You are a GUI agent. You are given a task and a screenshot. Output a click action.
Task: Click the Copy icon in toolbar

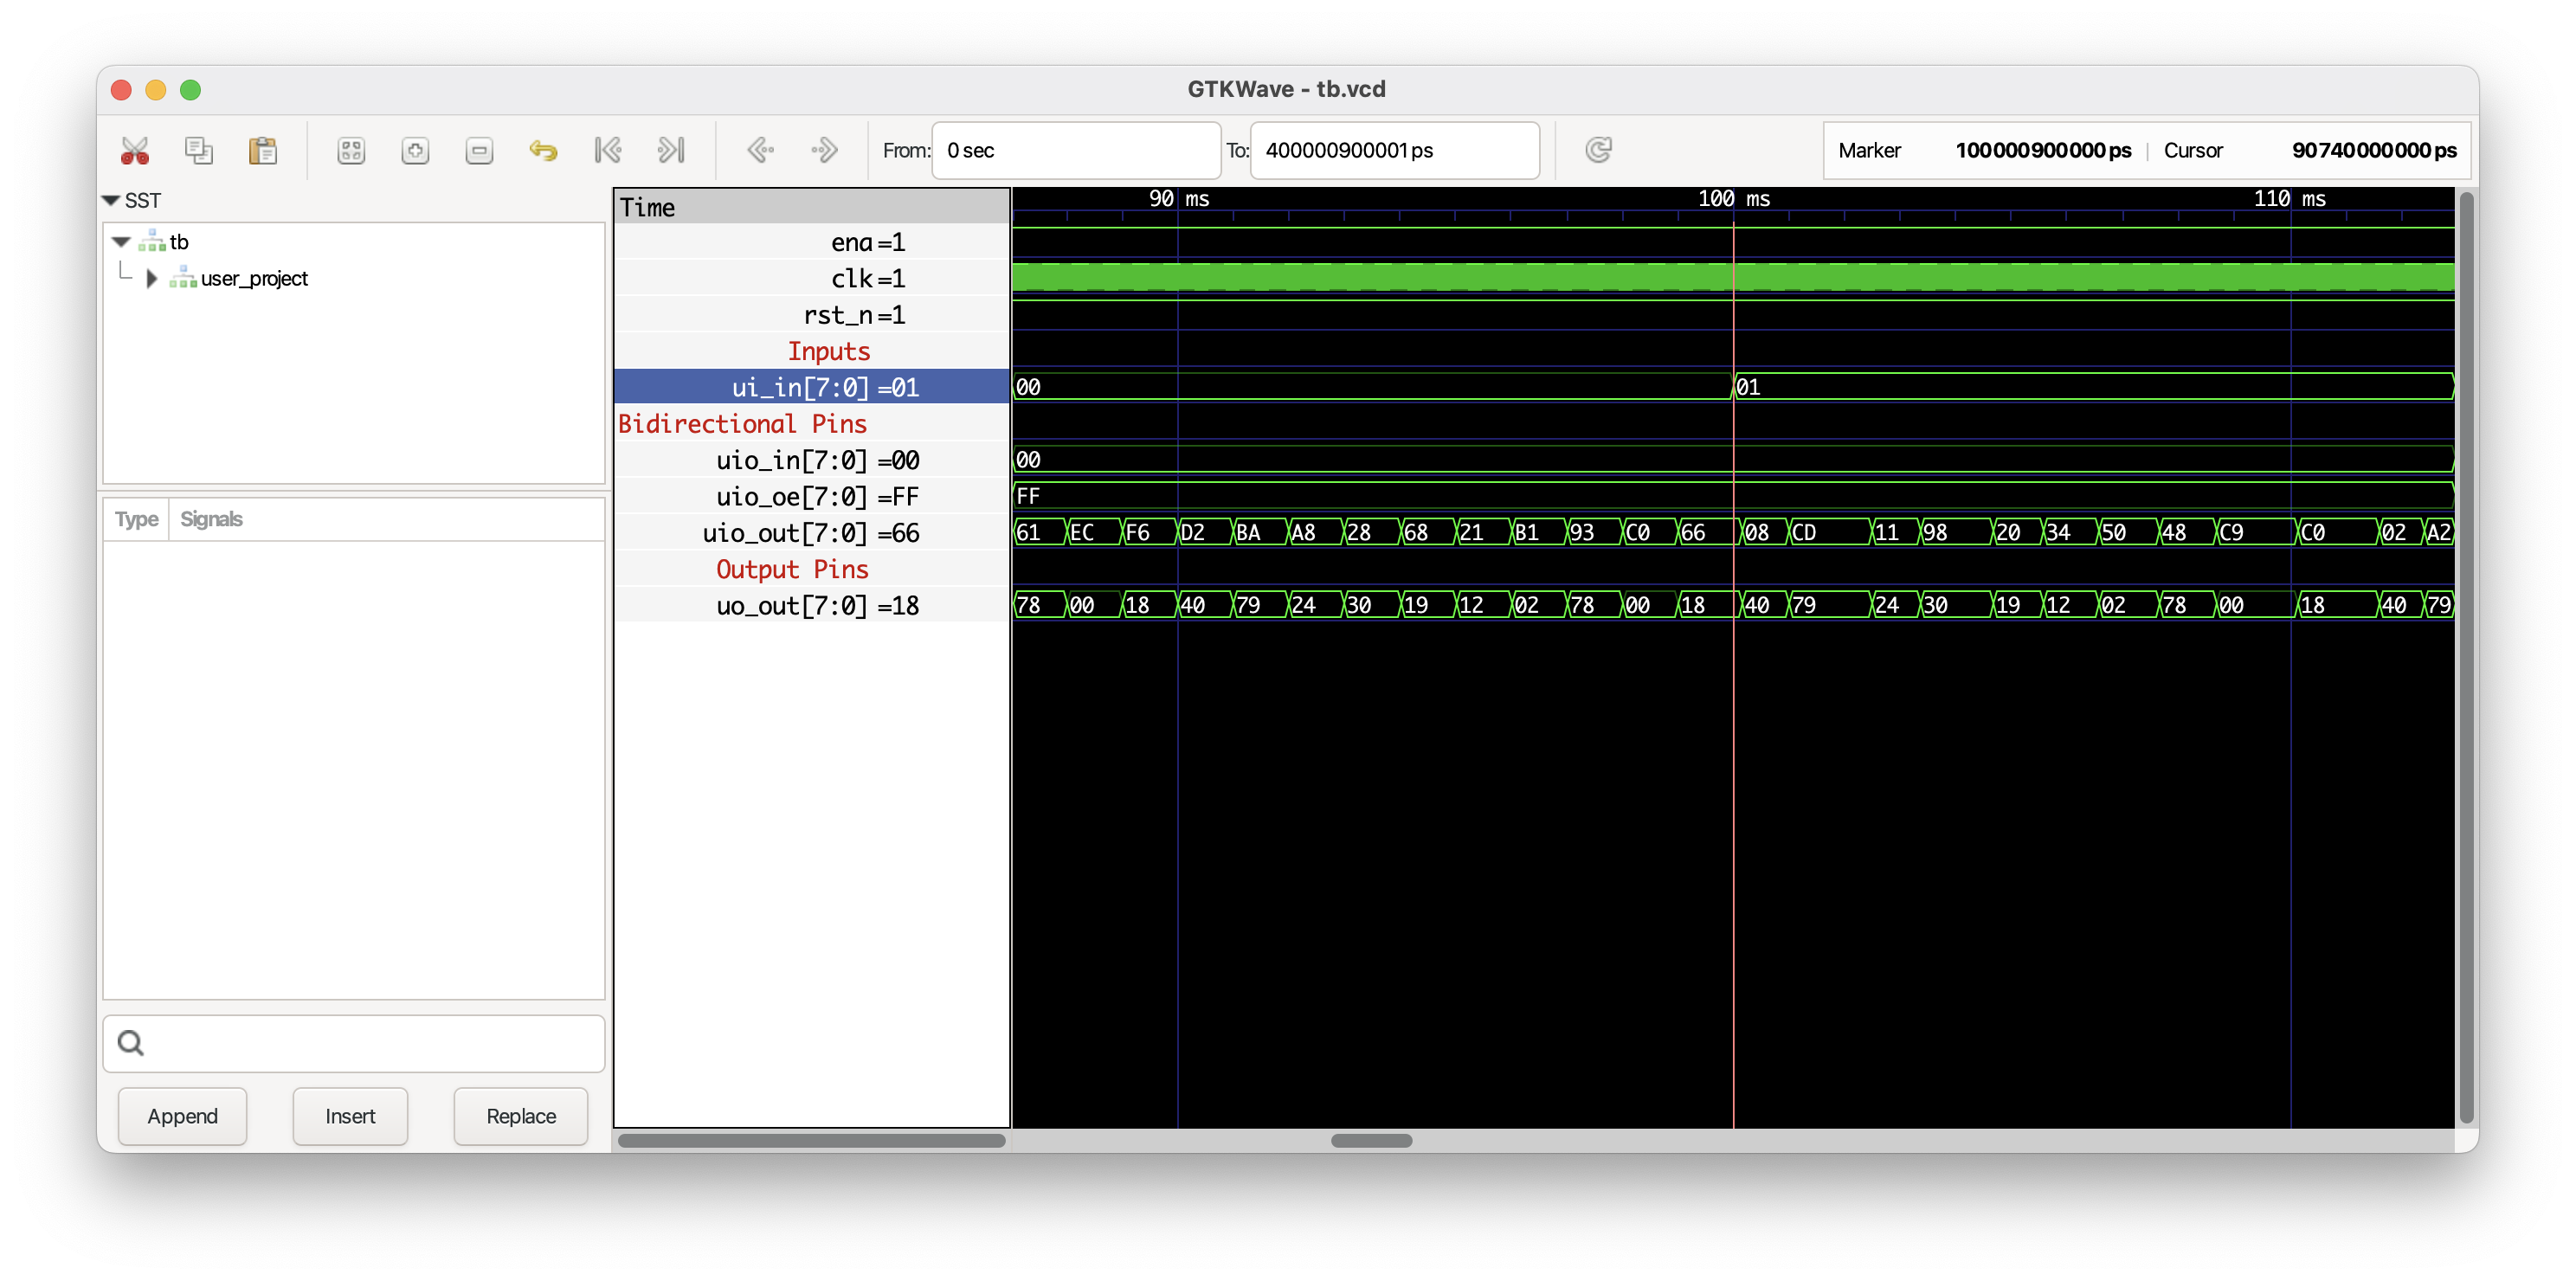(x=199, y=151)
